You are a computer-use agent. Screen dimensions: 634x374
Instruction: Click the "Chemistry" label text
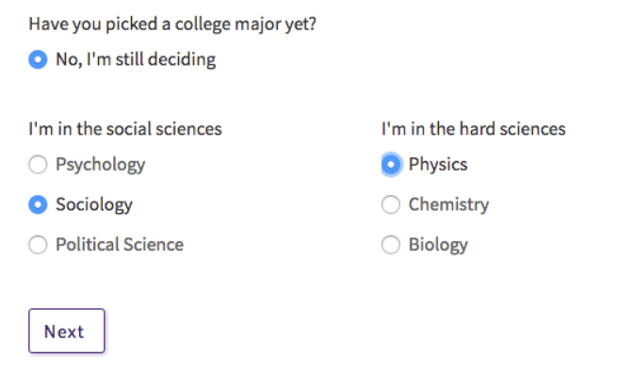pyautogui.click(x=448, y=205)
